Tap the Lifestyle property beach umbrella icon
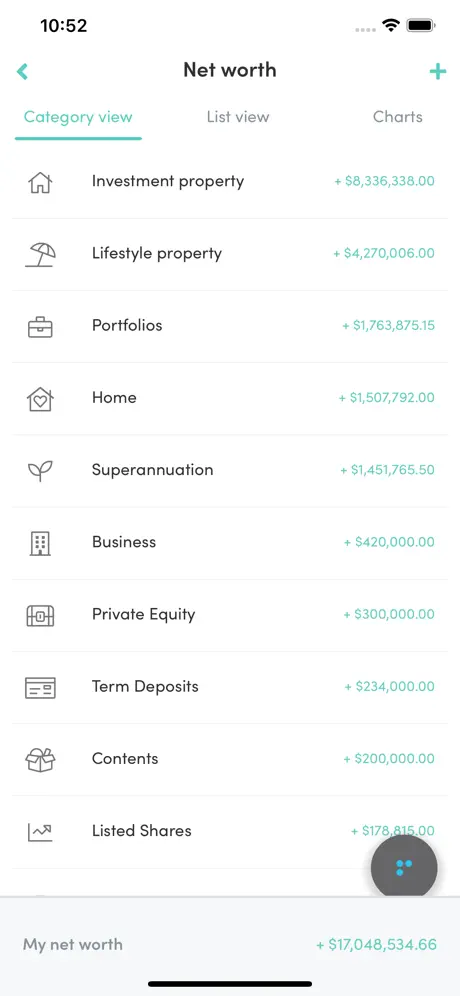Image resolution: width=460 pixels, height=996 pixels. click(40, 254)
